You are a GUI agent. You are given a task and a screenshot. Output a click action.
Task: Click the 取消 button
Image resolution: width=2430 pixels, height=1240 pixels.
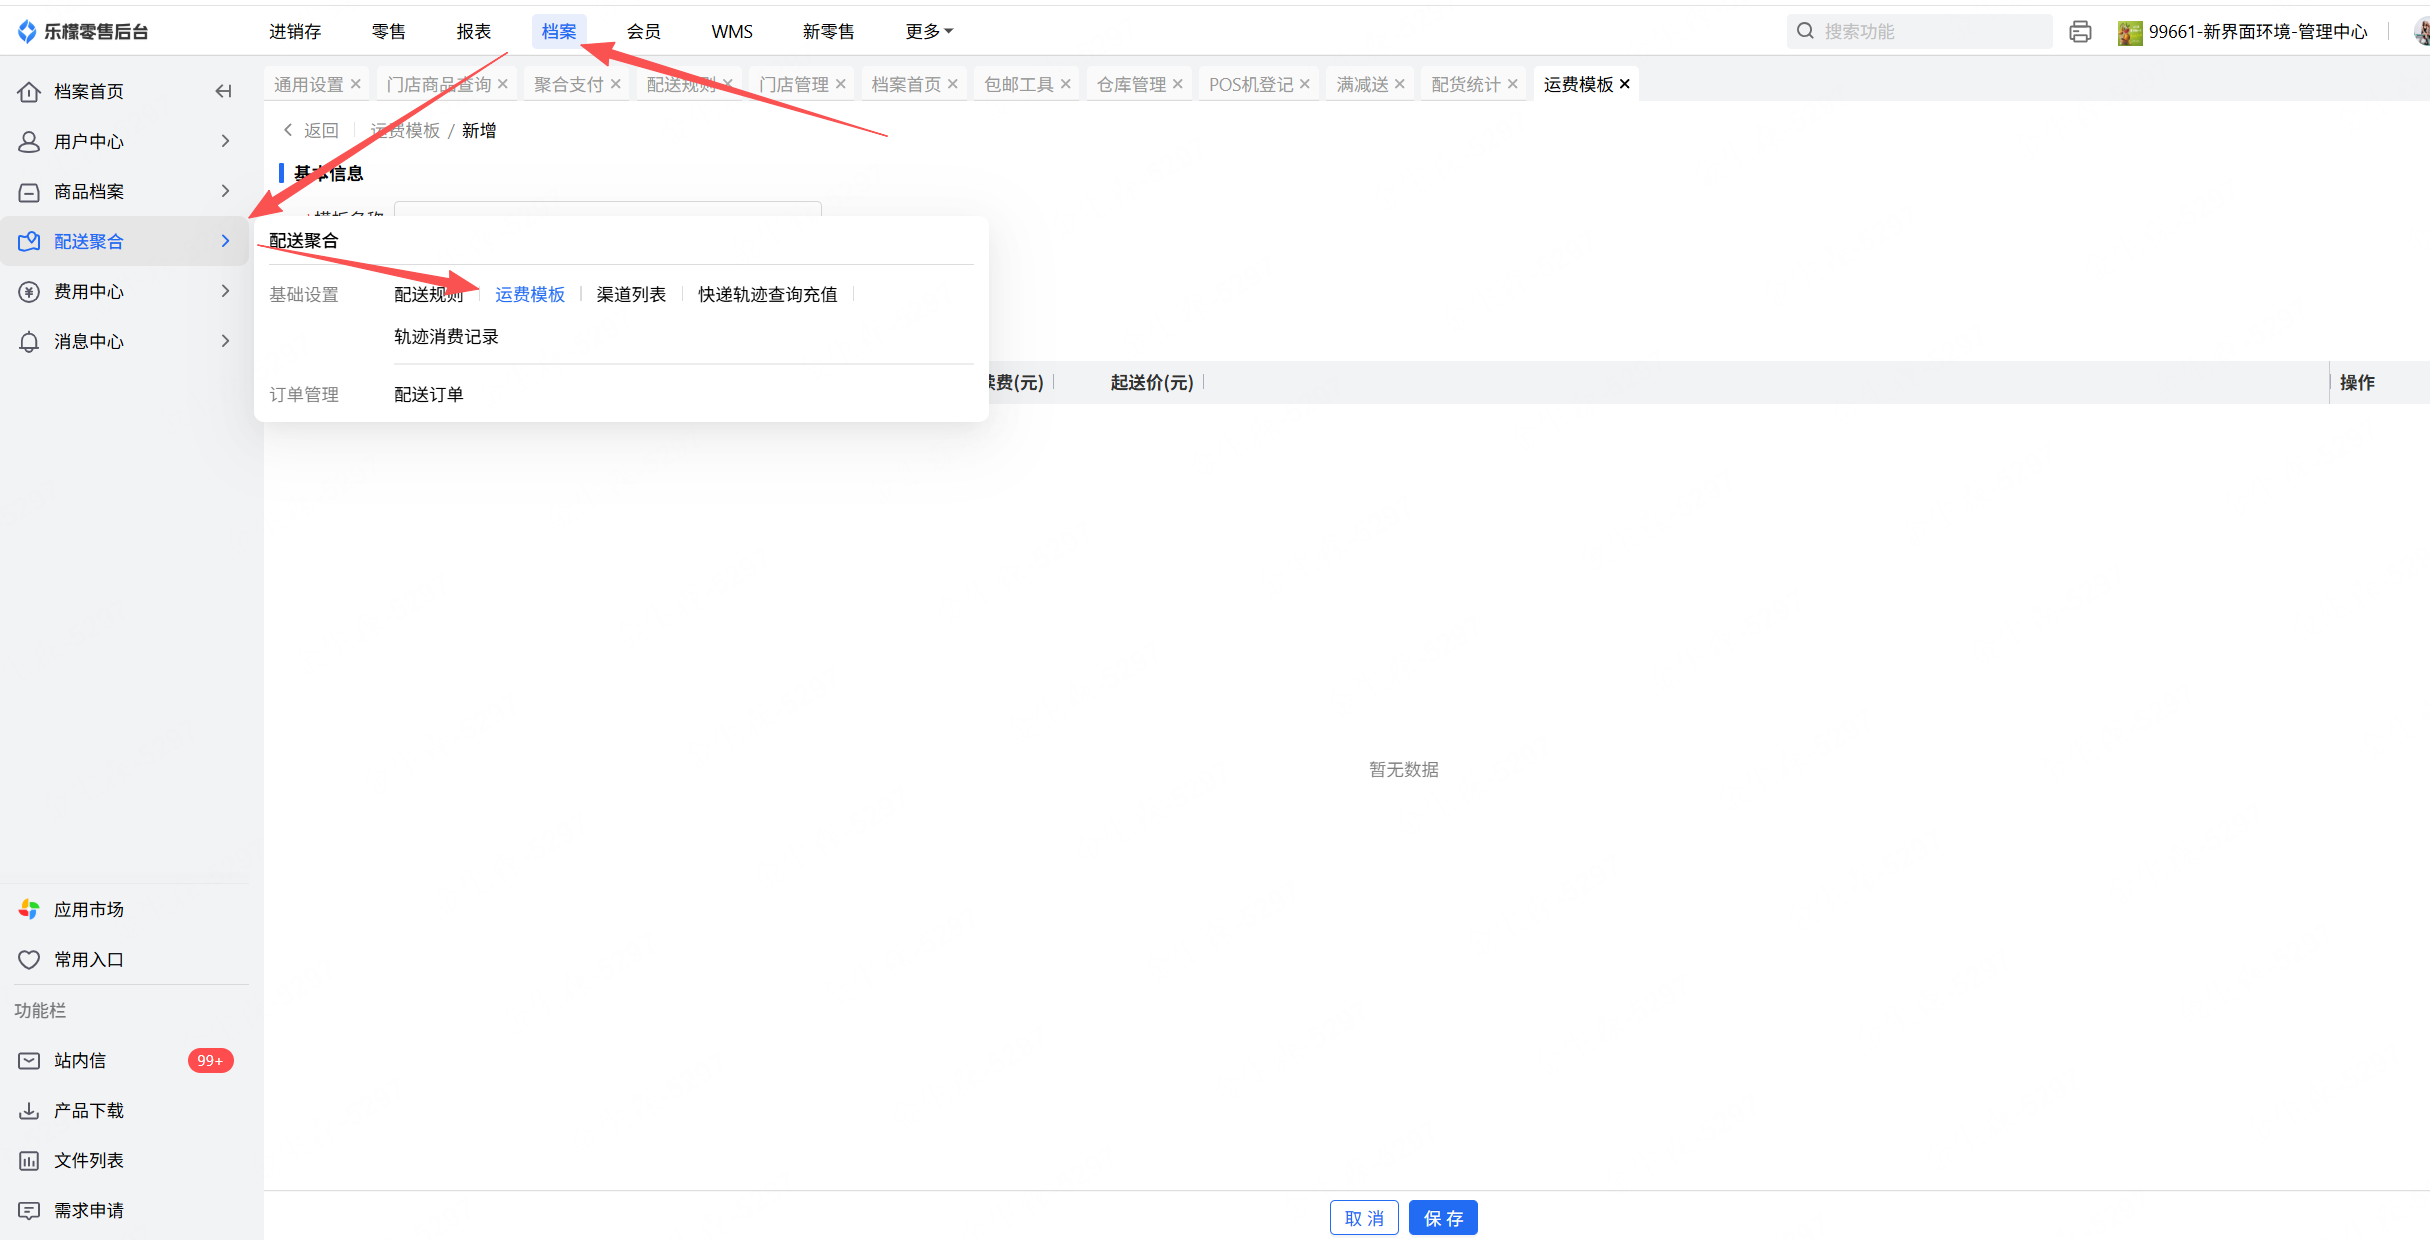click(x=1364, y=1218)
